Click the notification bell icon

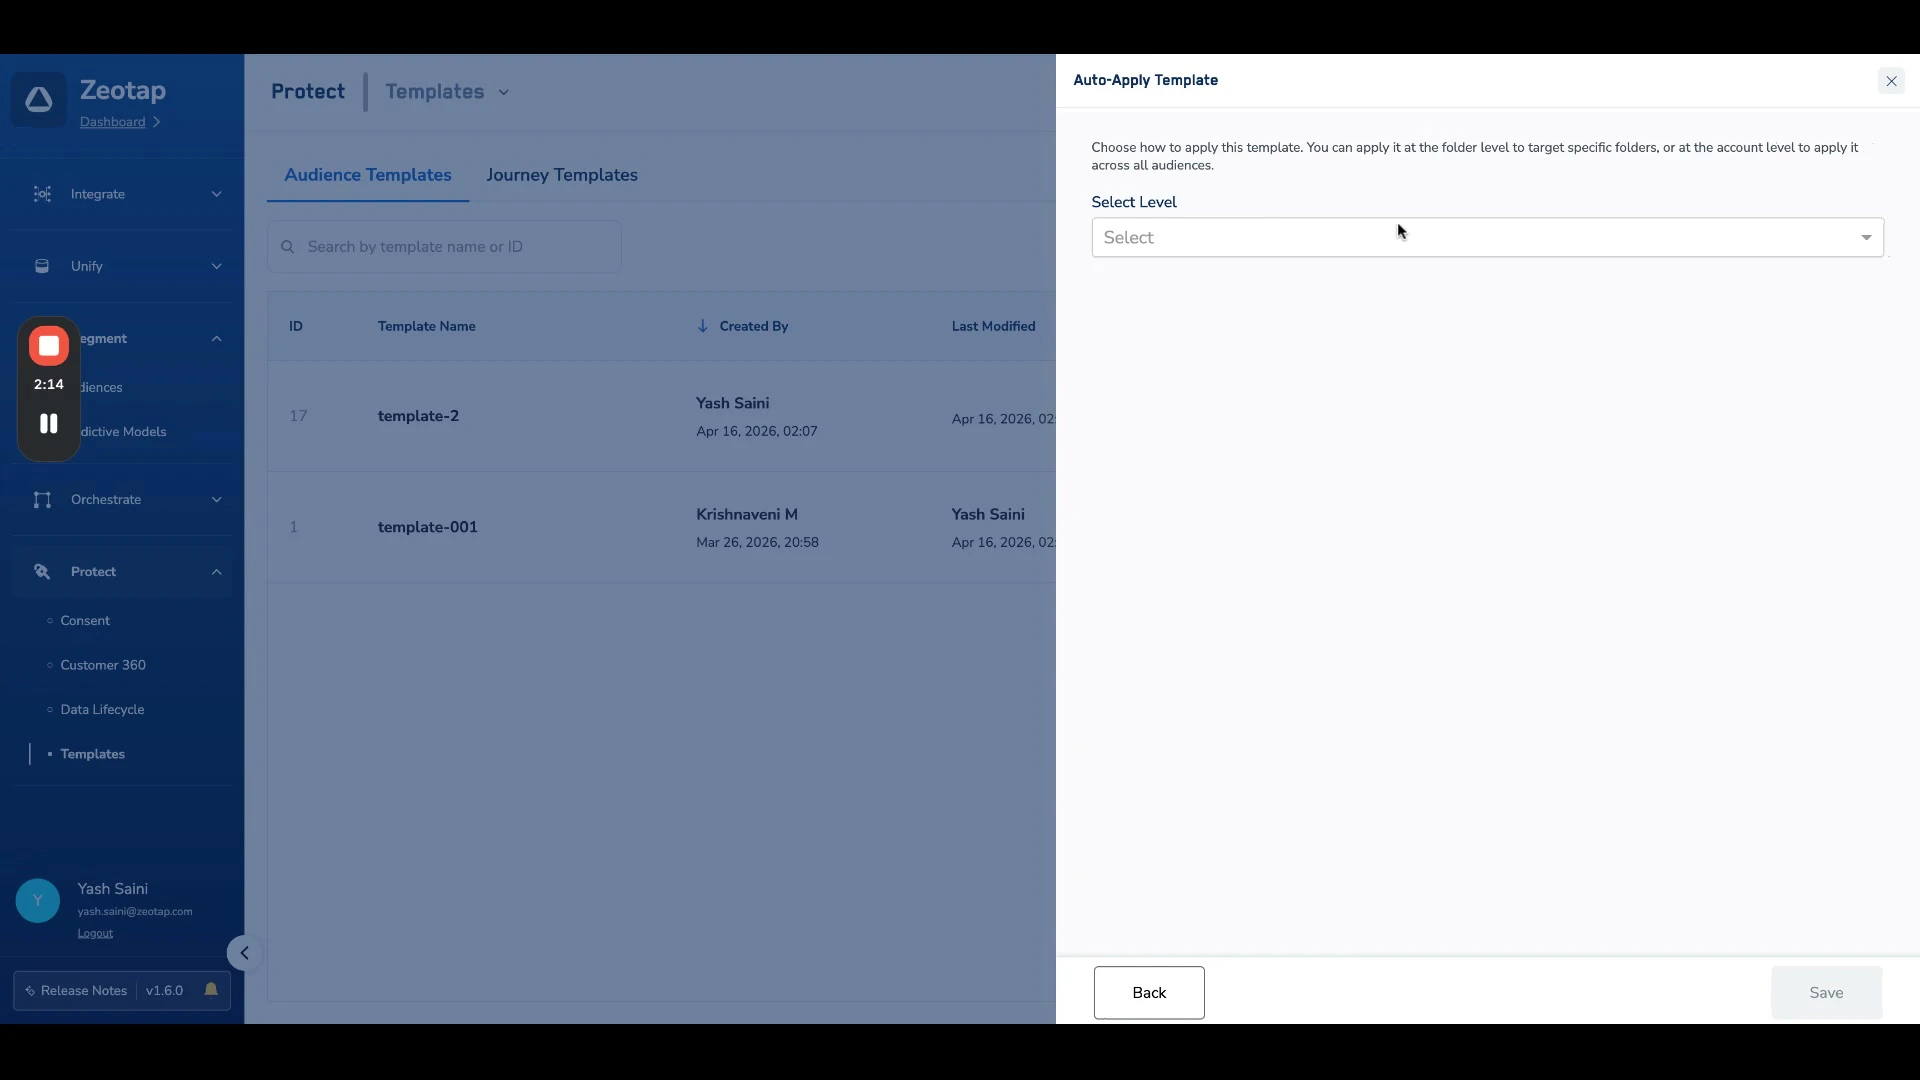[211, 990]
